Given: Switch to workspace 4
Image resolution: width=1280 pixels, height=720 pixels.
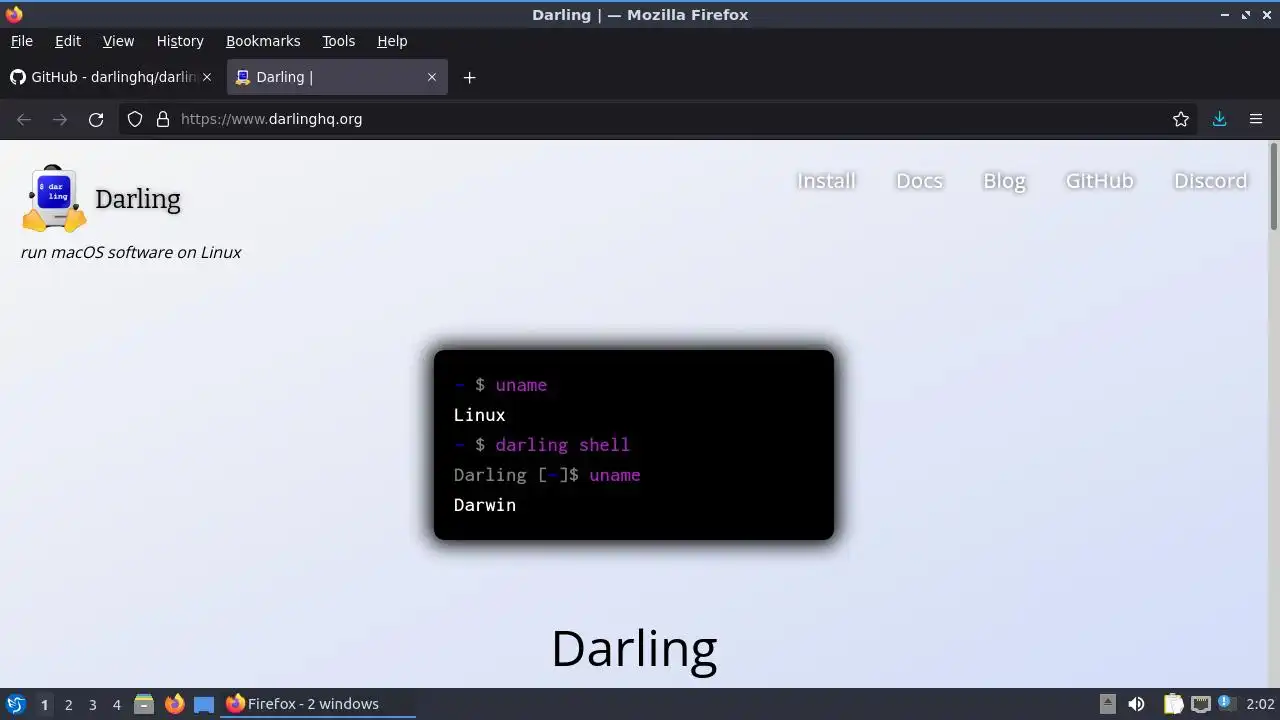Looking at the screenshot, I should pyautogui.click(x=116, y=704).
